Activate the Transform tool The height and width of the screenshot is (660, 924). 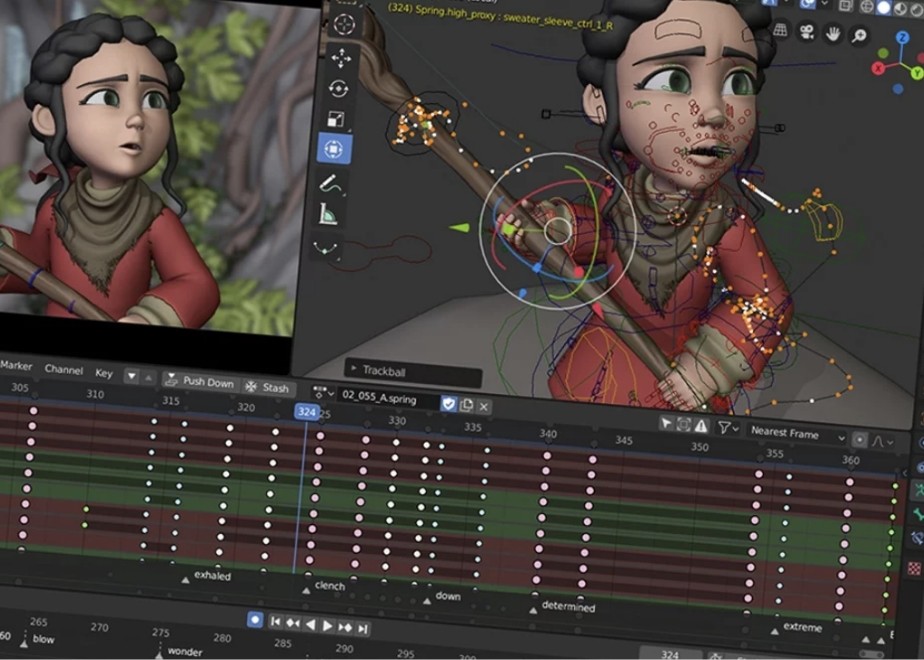point(334,150)
